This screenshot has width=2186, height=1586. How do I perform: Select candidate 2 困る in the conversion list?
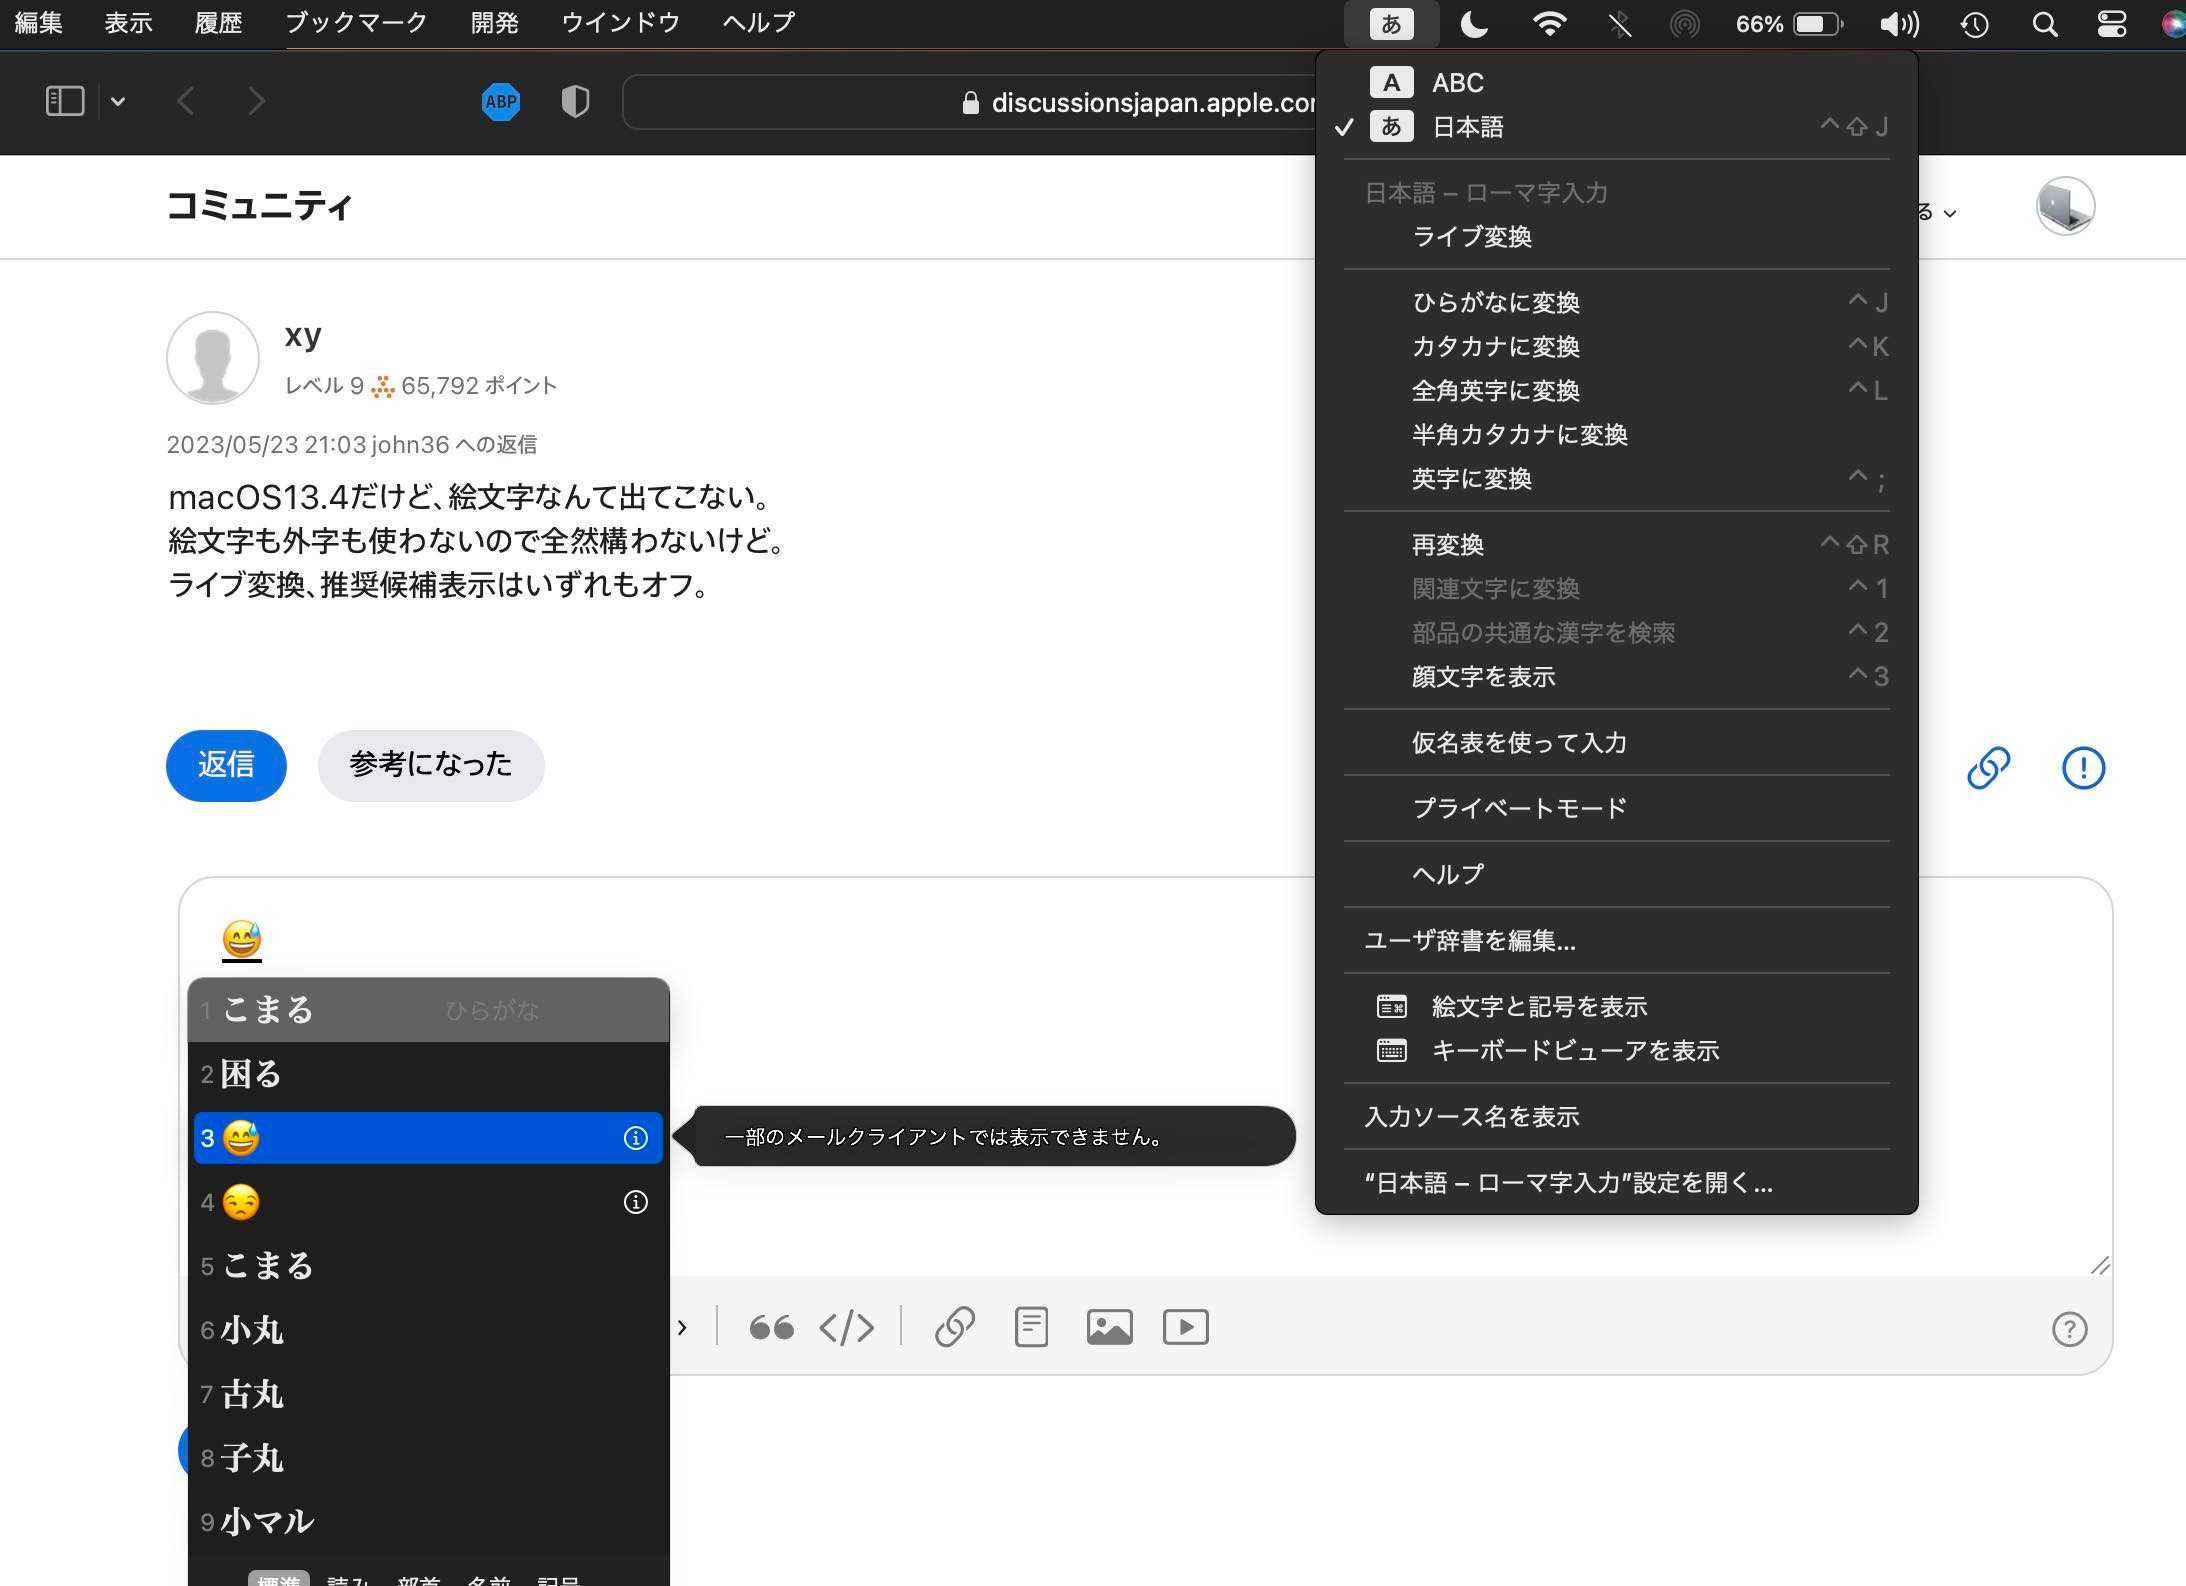tap(252, 1074)
